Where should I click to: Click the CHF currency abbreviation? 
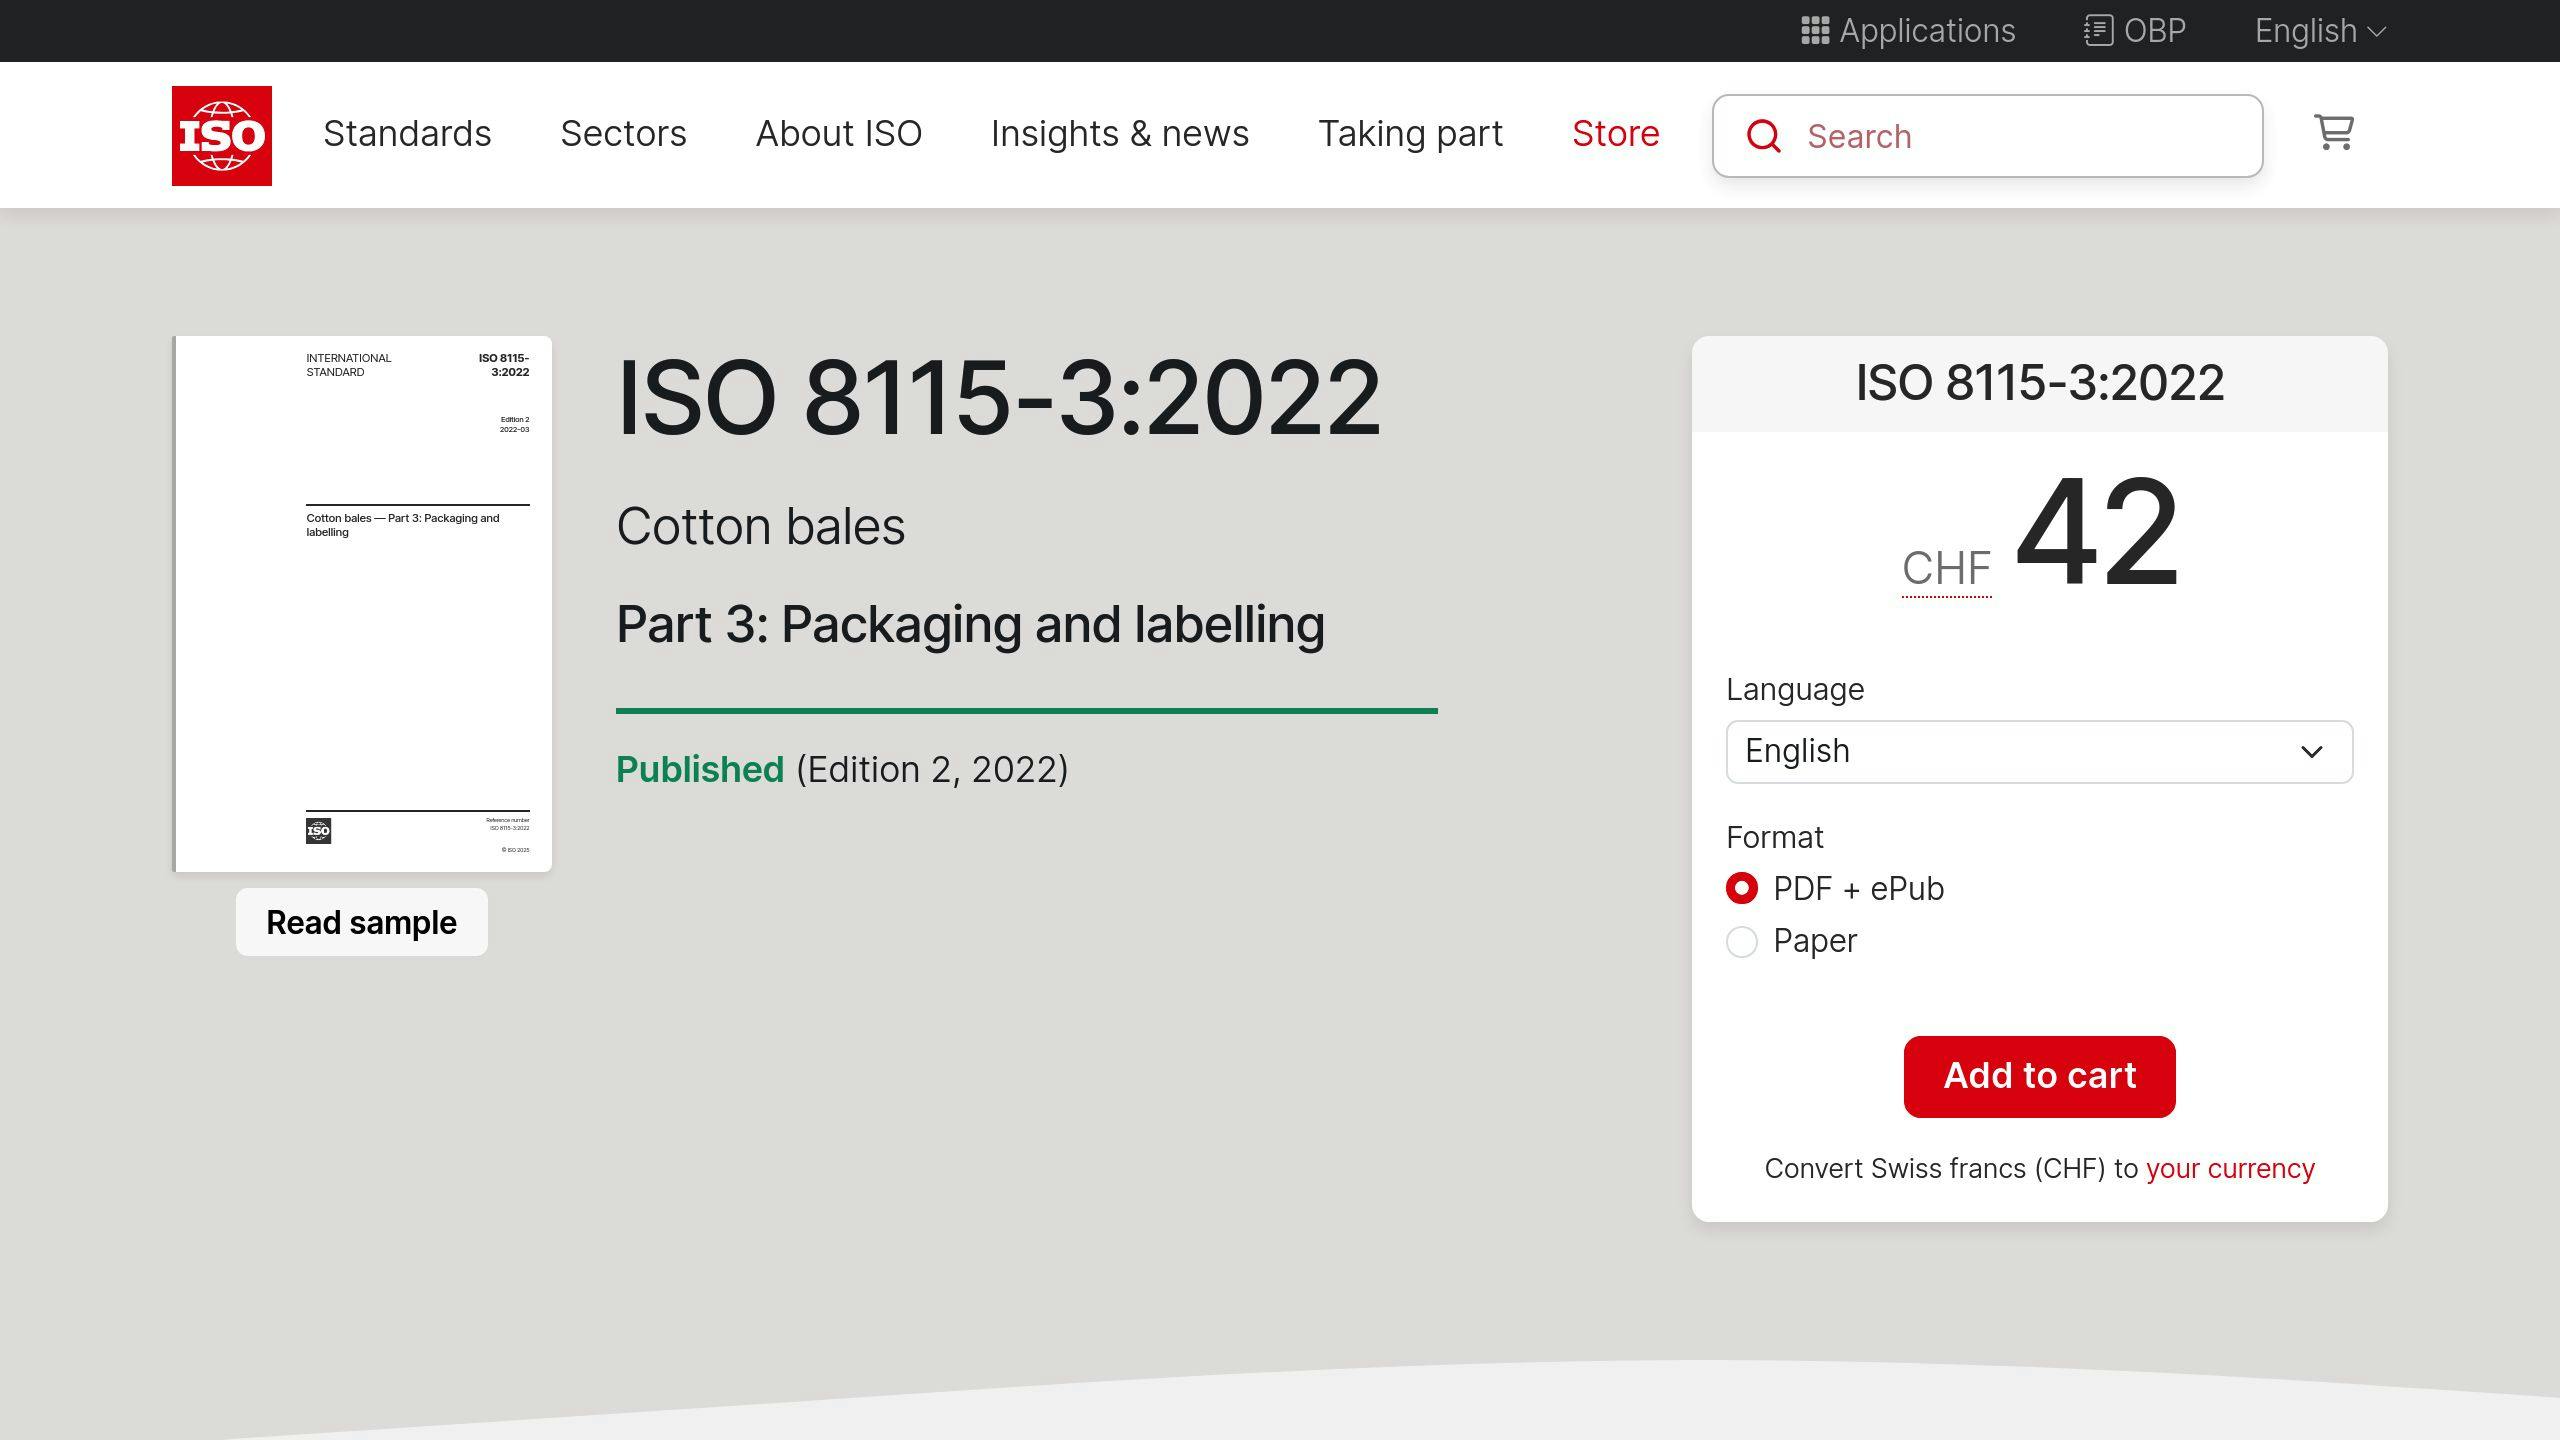point(1946,569)
